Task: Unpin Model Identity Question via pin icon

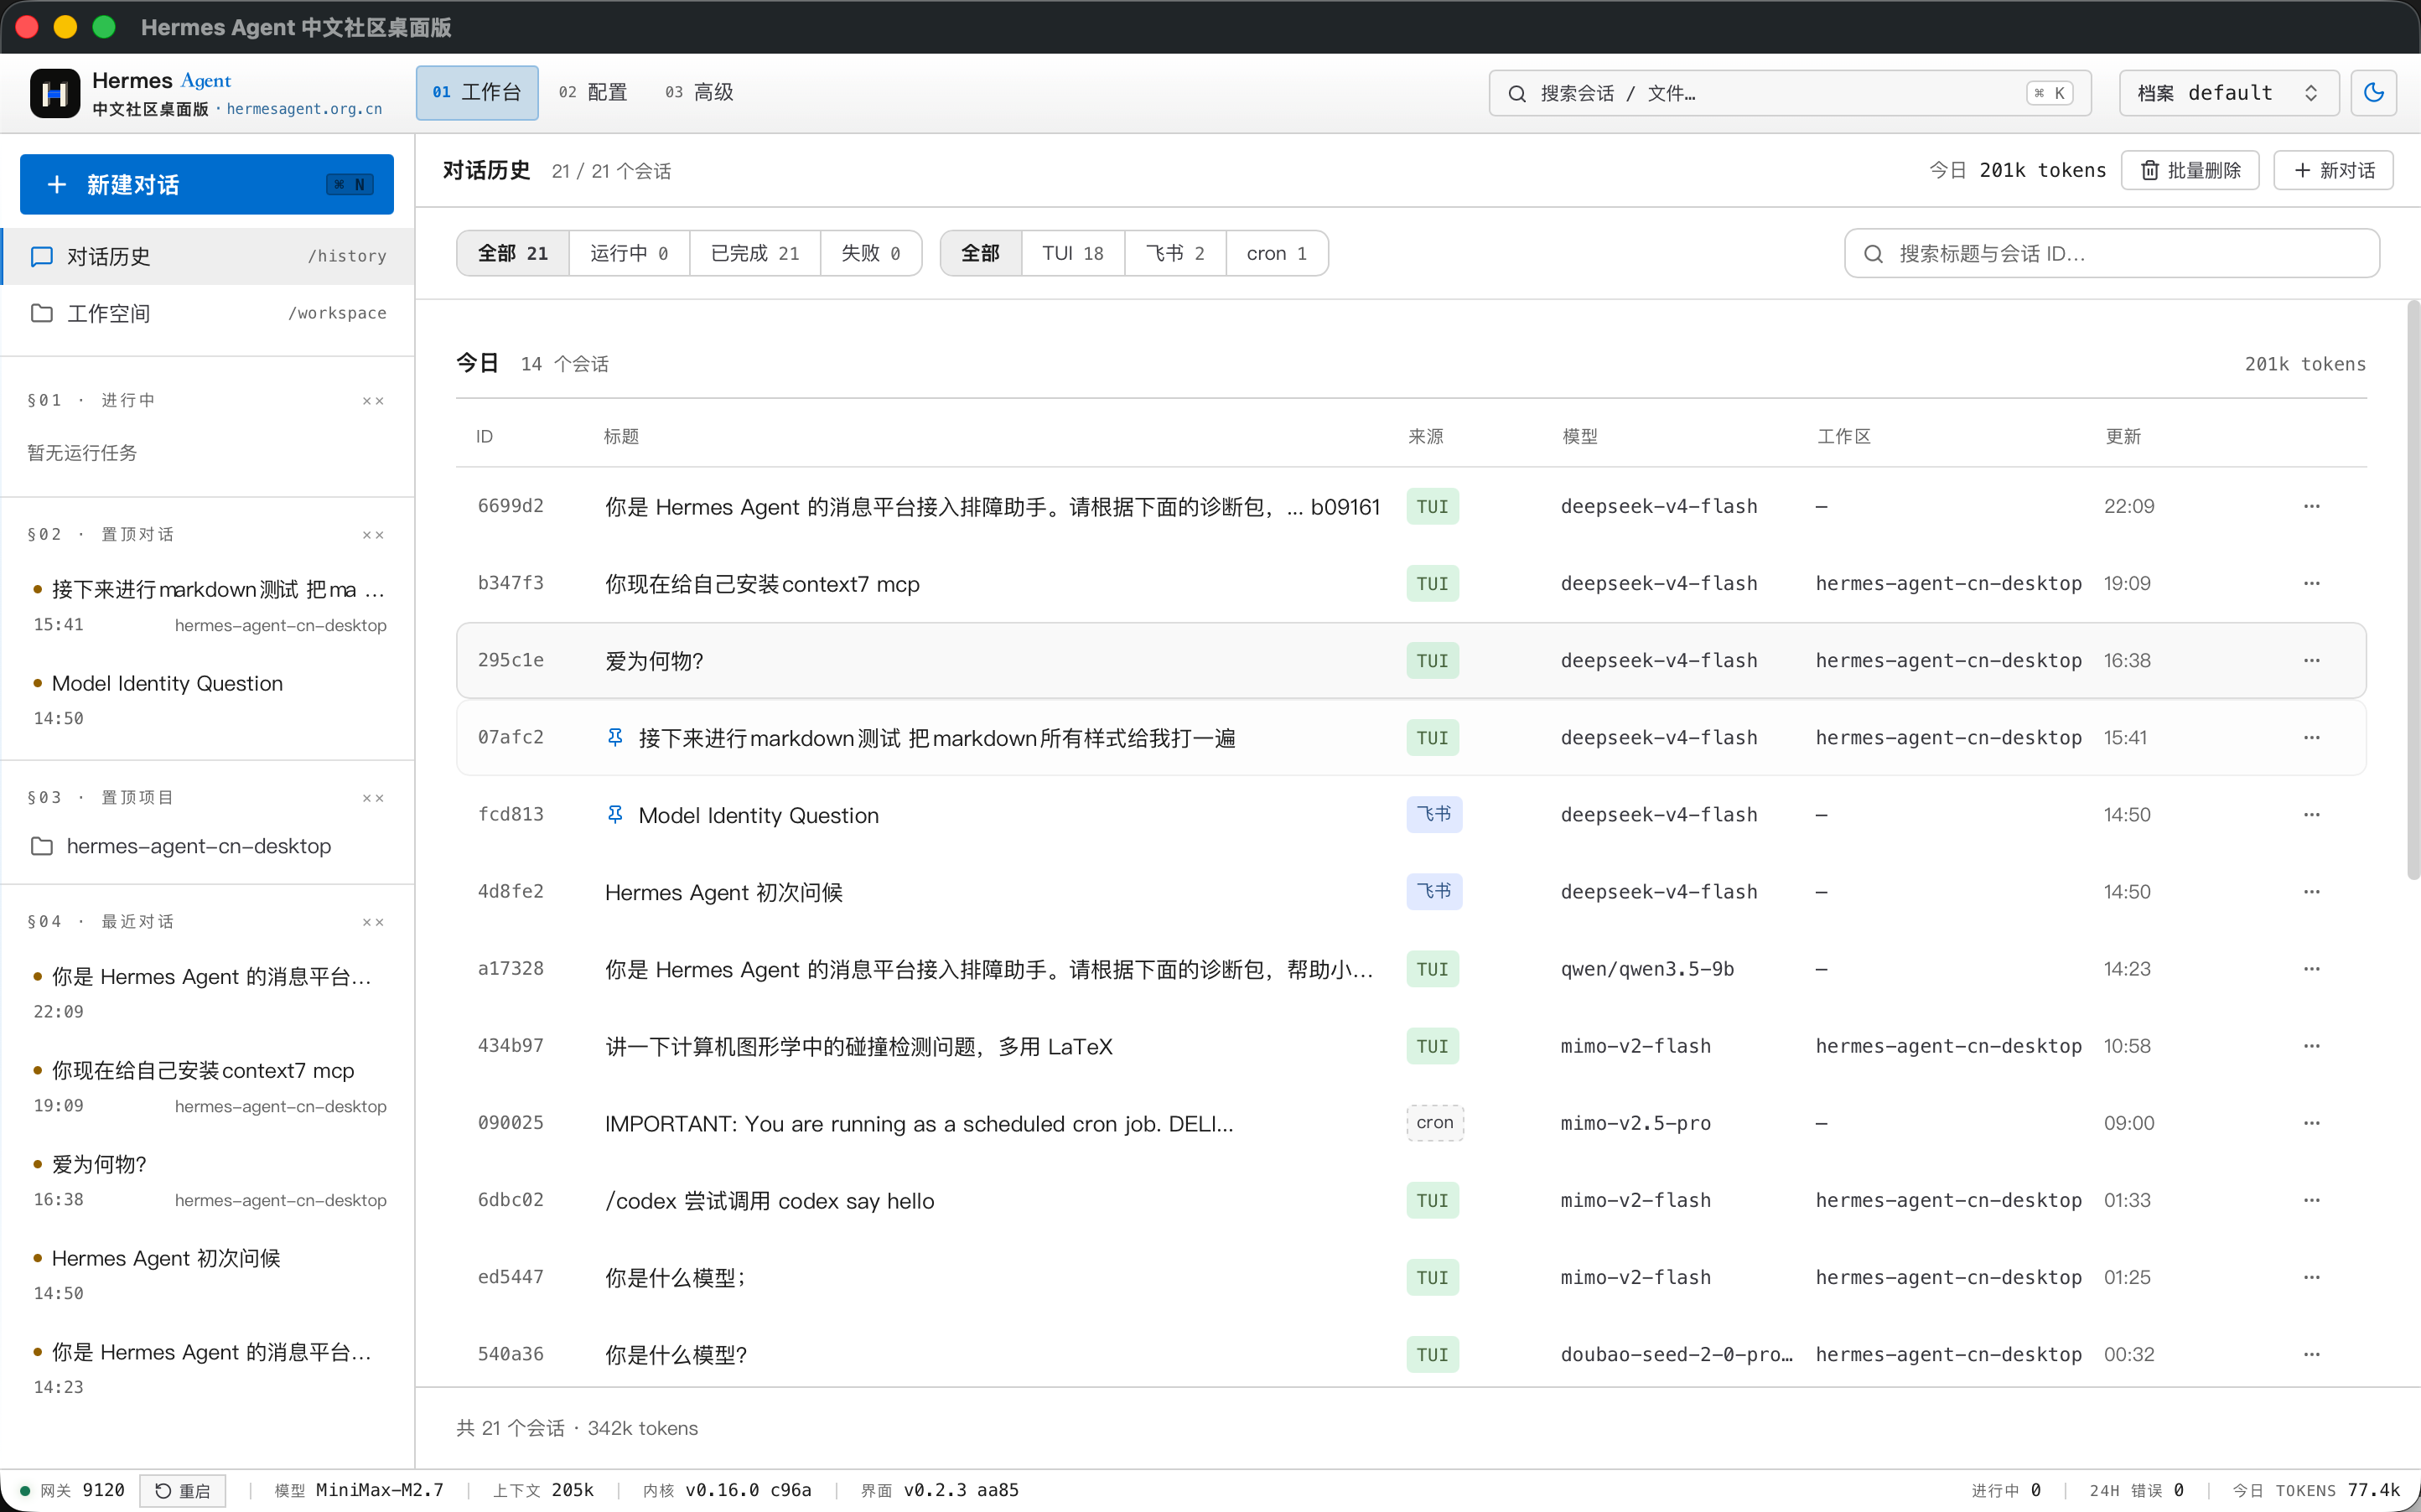Action: click(615, 814)
